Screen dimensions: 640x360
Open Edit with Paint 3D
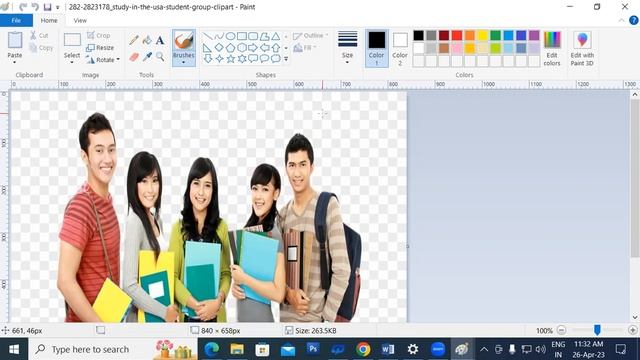tap(582, 49)
